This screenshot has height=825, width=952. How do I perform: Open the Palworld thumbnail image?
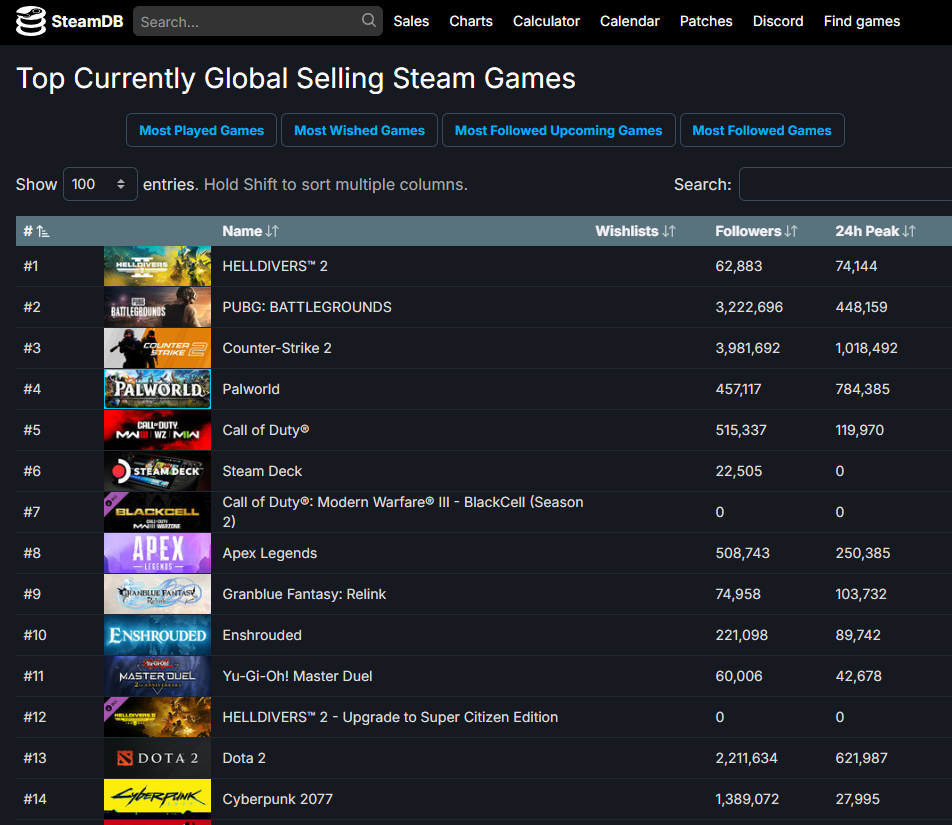point(157,389)
